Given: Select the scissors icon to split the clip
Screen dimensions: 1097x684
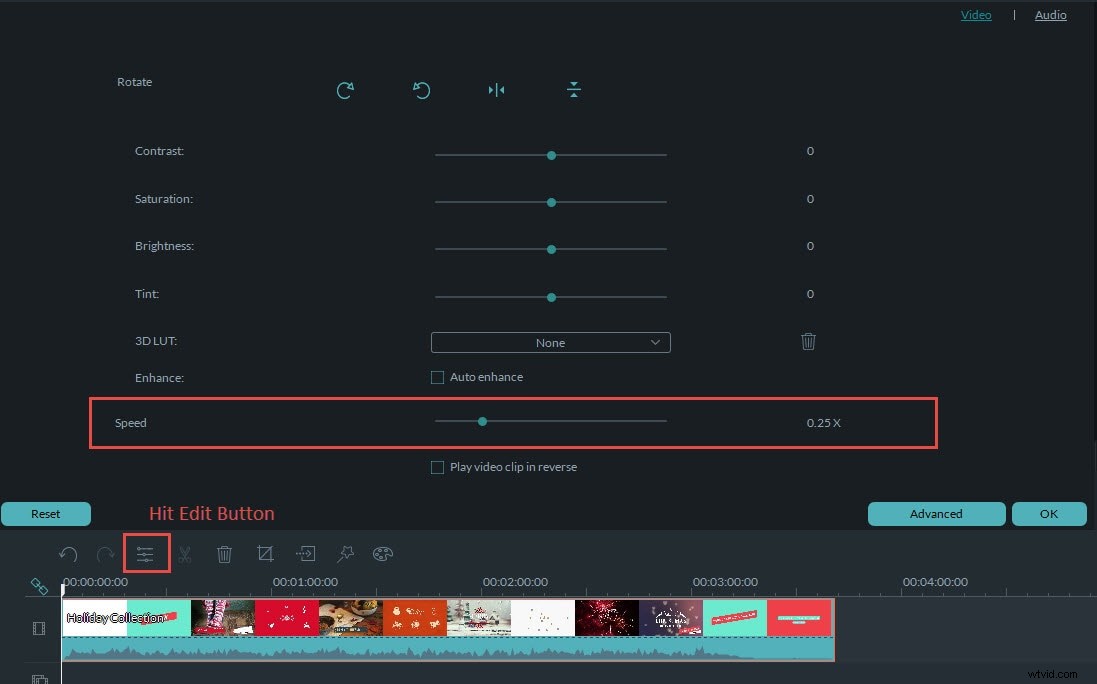Looking at the screenshot, I should point(186,553).
